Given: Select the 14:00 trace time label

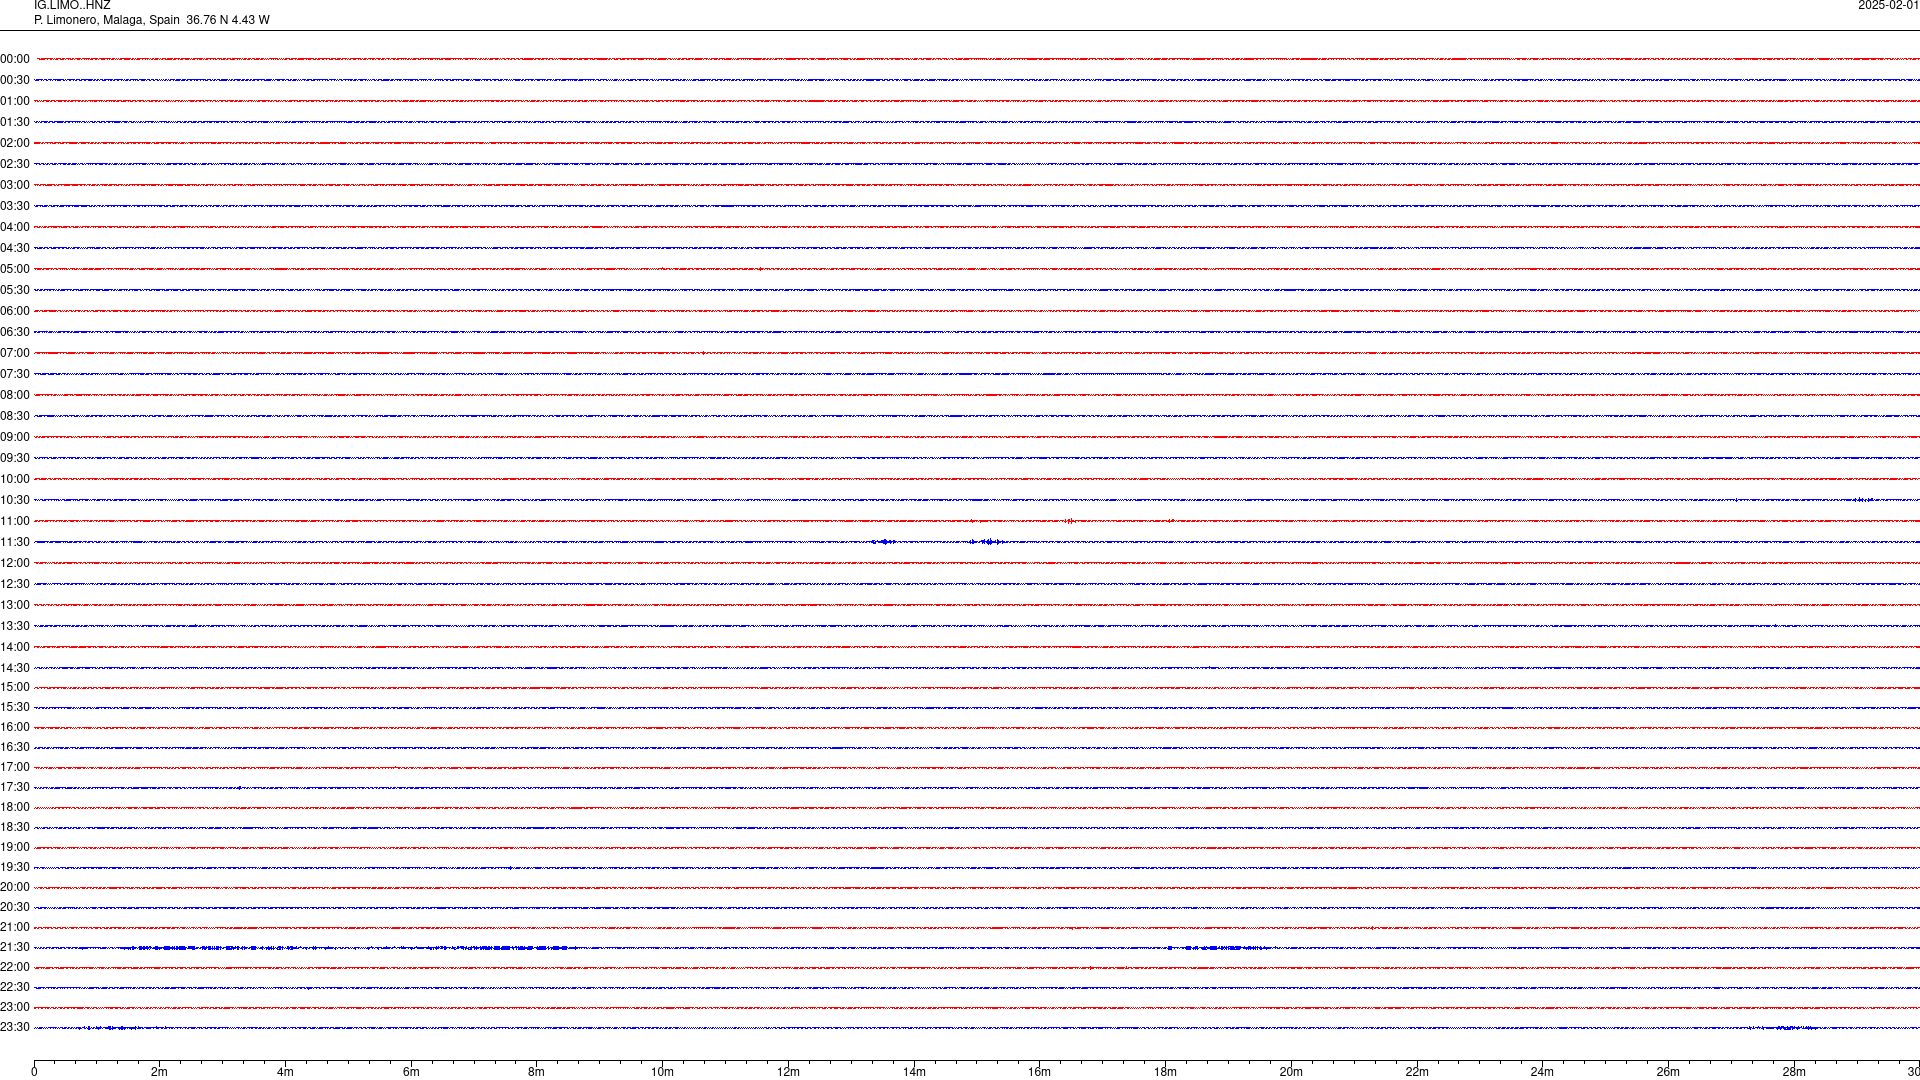Looking at the screenshot, I should click(15, 647).
